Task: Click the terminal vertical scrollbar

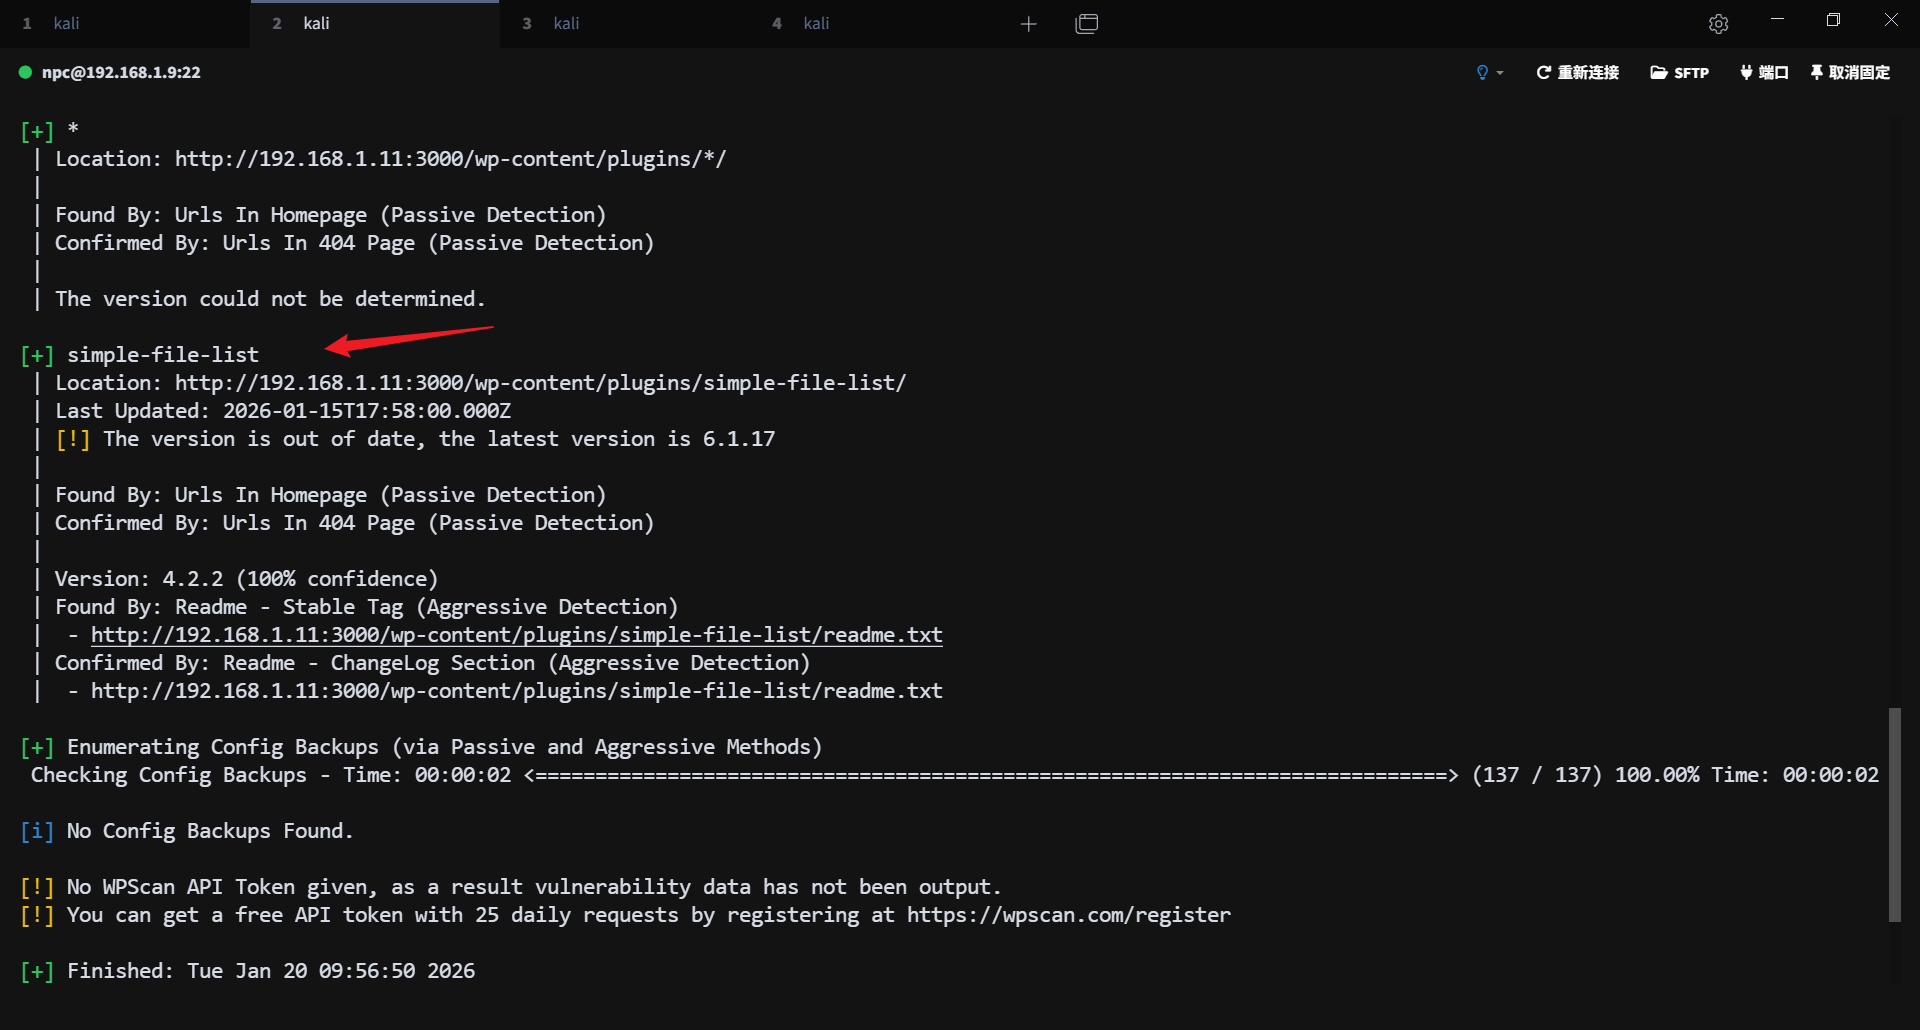Action: pyautogui.click(x=1894, y=814)
